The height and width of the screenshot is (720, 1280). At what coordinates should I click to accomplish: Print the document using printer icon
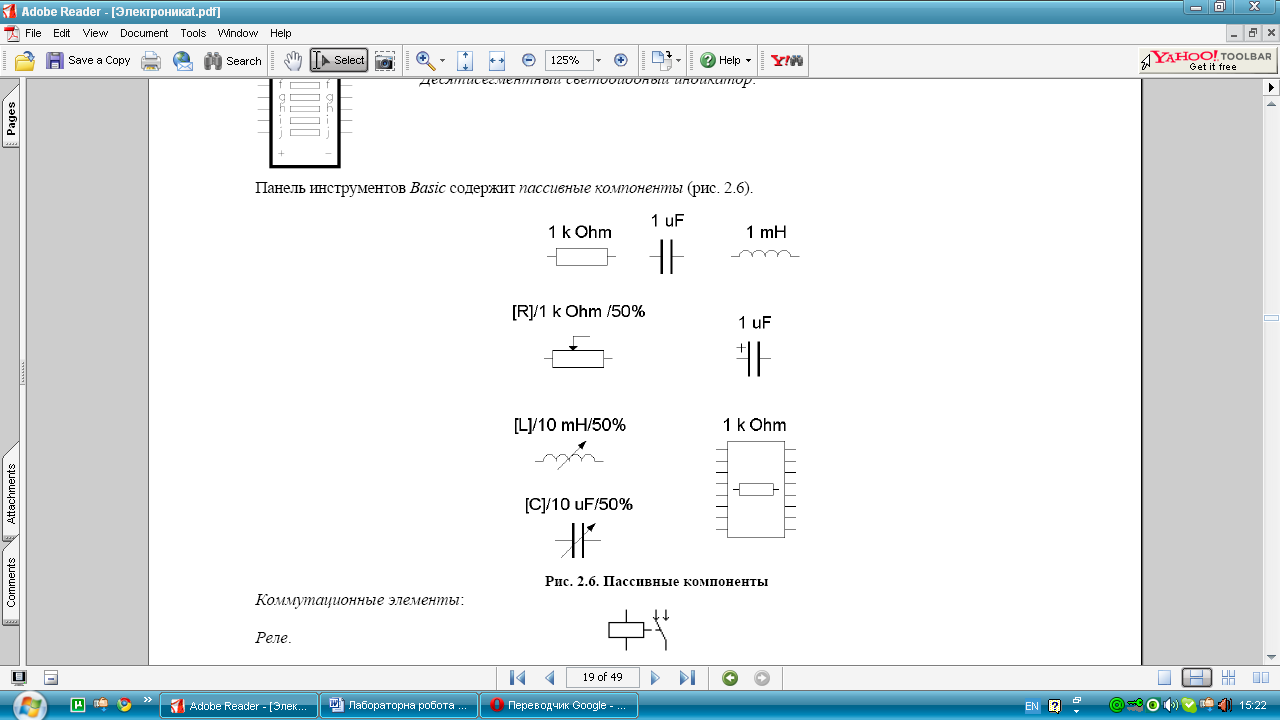pos(151,61)
